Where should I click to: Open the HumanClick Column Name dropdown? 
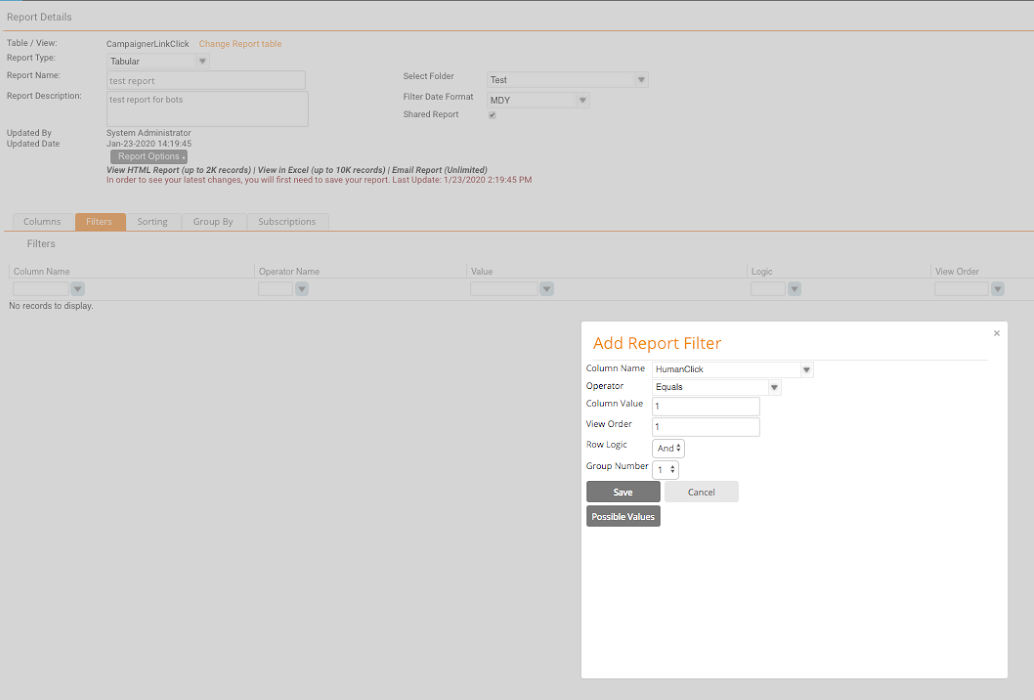click(x=804, y=368)
